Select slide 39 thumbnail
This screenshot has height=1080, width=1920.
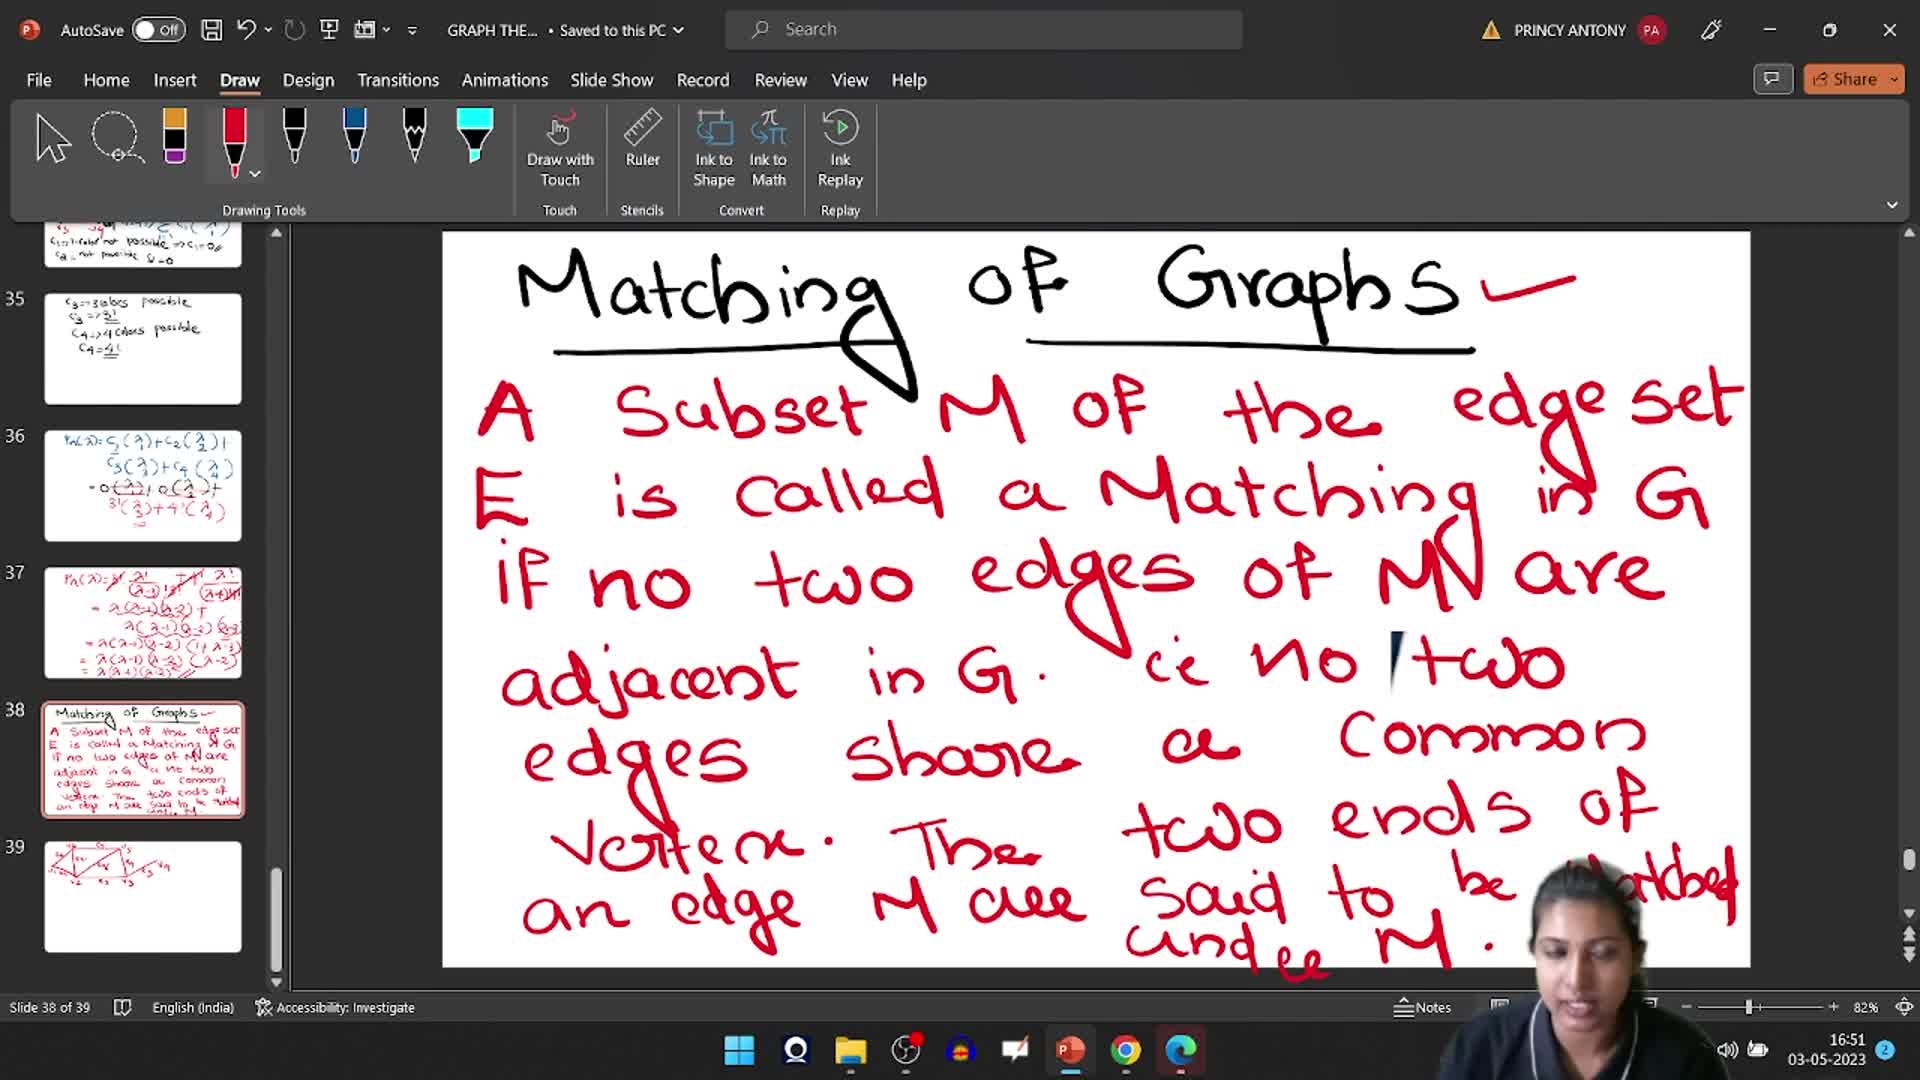coord(143,896)
